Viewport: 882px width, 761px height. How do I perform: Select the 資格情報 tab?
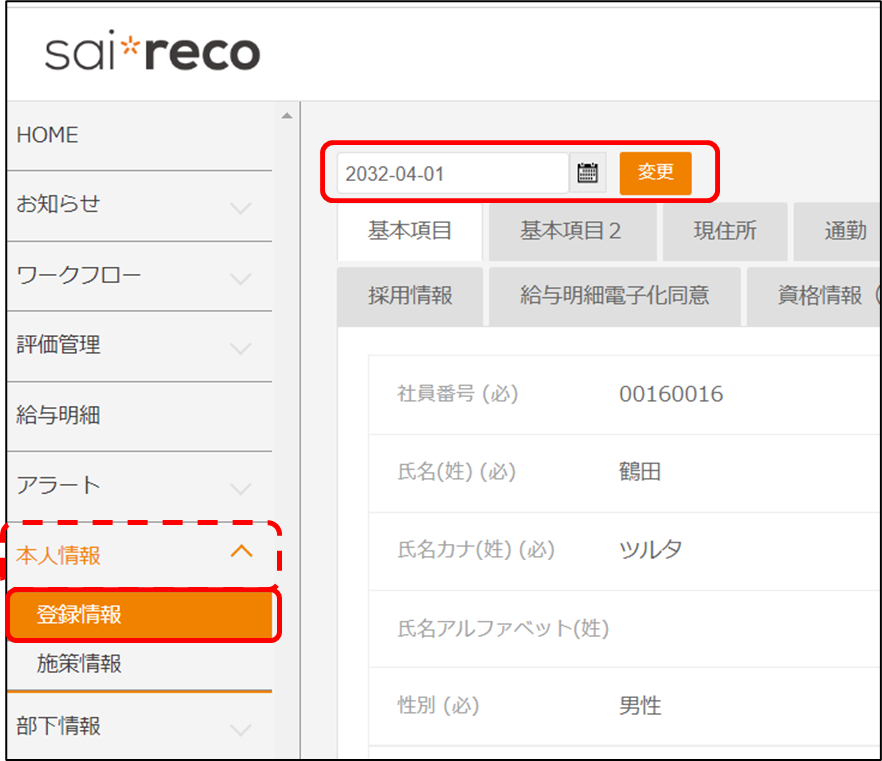(818, 295)
